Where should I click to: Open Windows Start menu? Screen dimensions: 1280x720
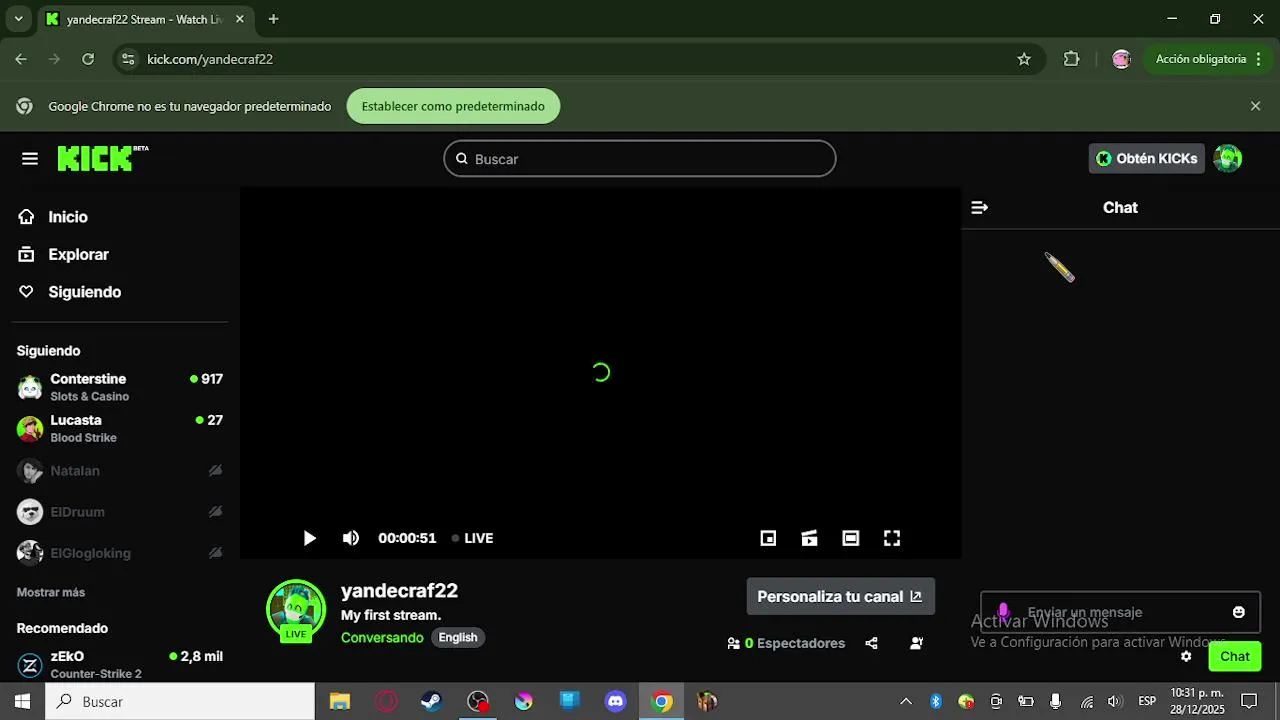22,701
